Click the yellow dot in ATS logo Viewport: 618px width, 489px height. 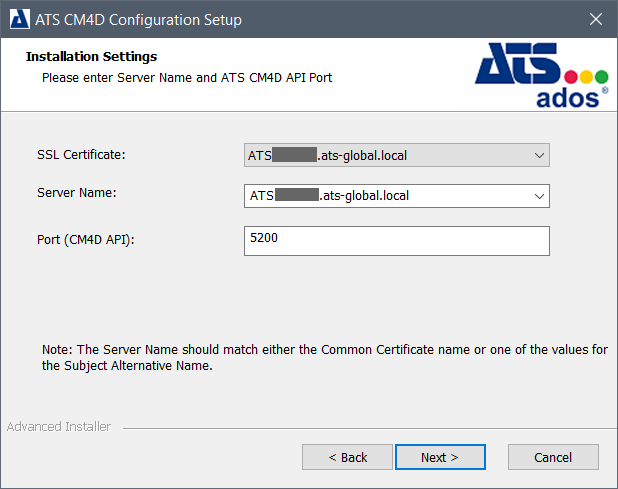[x=587, y=77]
